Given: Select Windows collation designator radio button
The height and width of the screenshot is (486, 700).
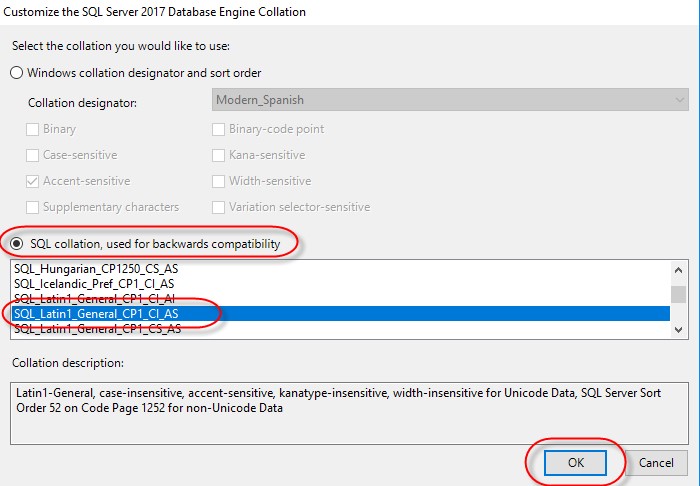Looking at the screenshot, I should click(x=17, y=72).
